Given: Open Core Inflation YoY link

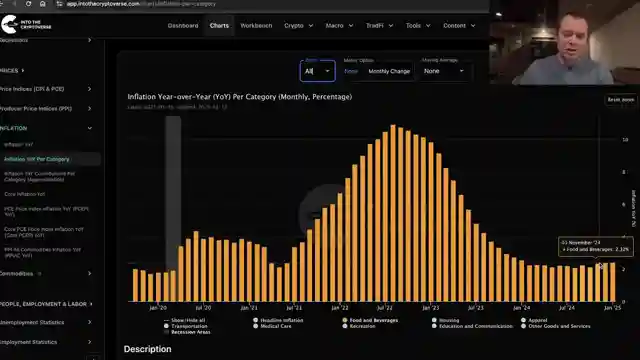Looking at the screenshot, I should (24, 194).
